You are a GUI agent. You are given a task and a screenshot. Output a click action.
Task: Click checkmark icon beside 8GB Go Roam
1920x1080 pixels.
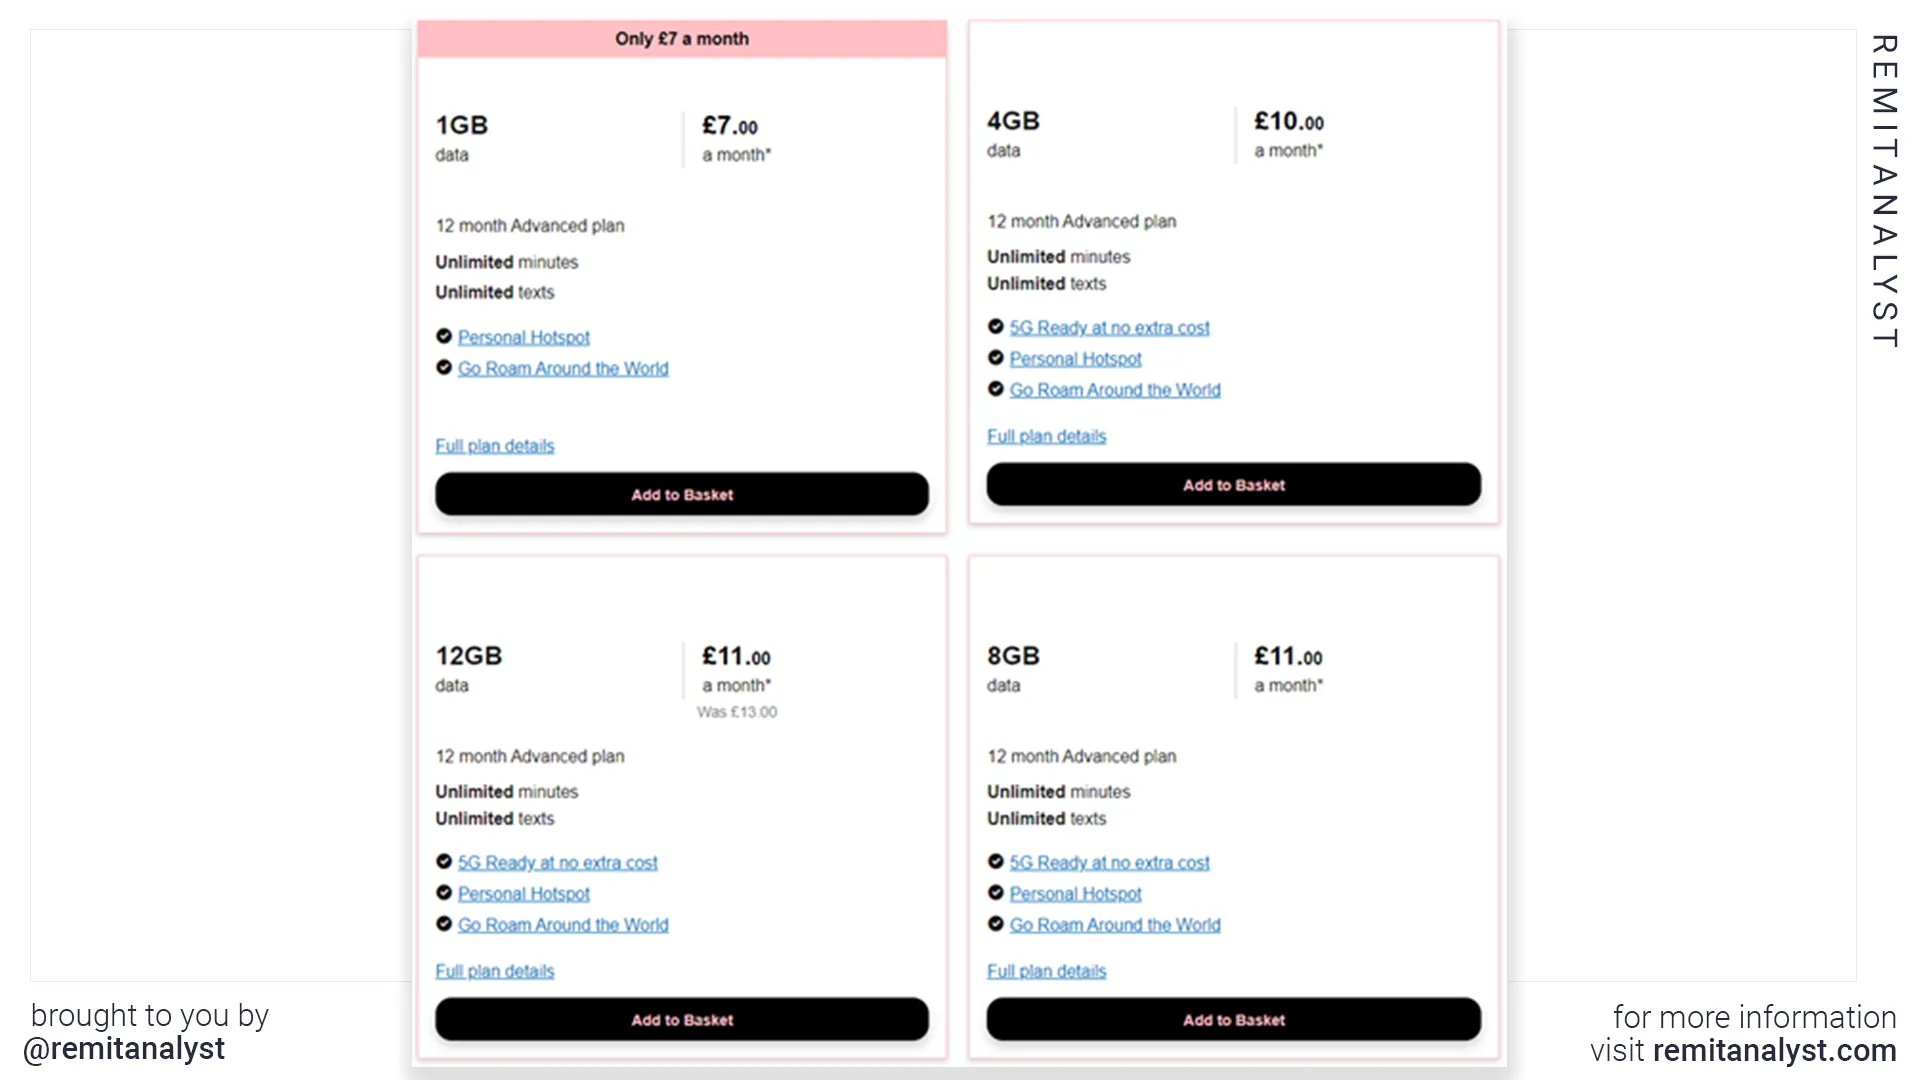[996, 923]
